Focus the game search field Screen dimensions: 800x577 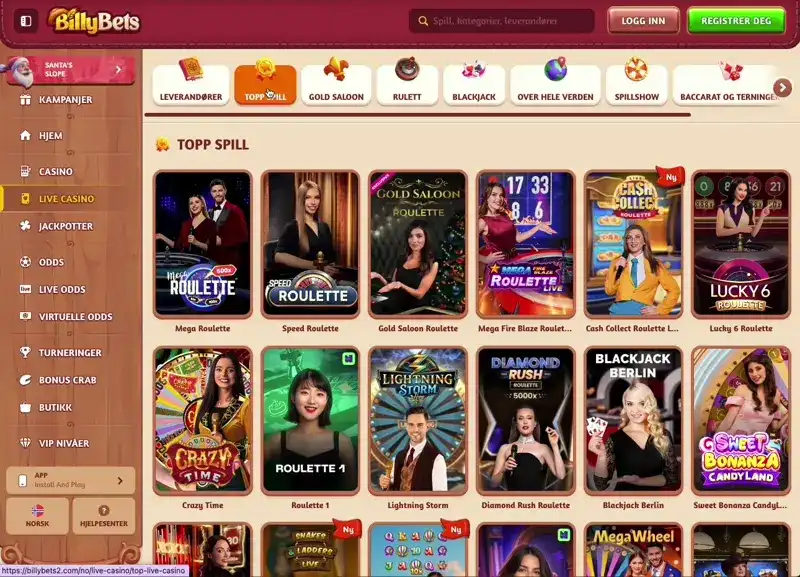502,21
